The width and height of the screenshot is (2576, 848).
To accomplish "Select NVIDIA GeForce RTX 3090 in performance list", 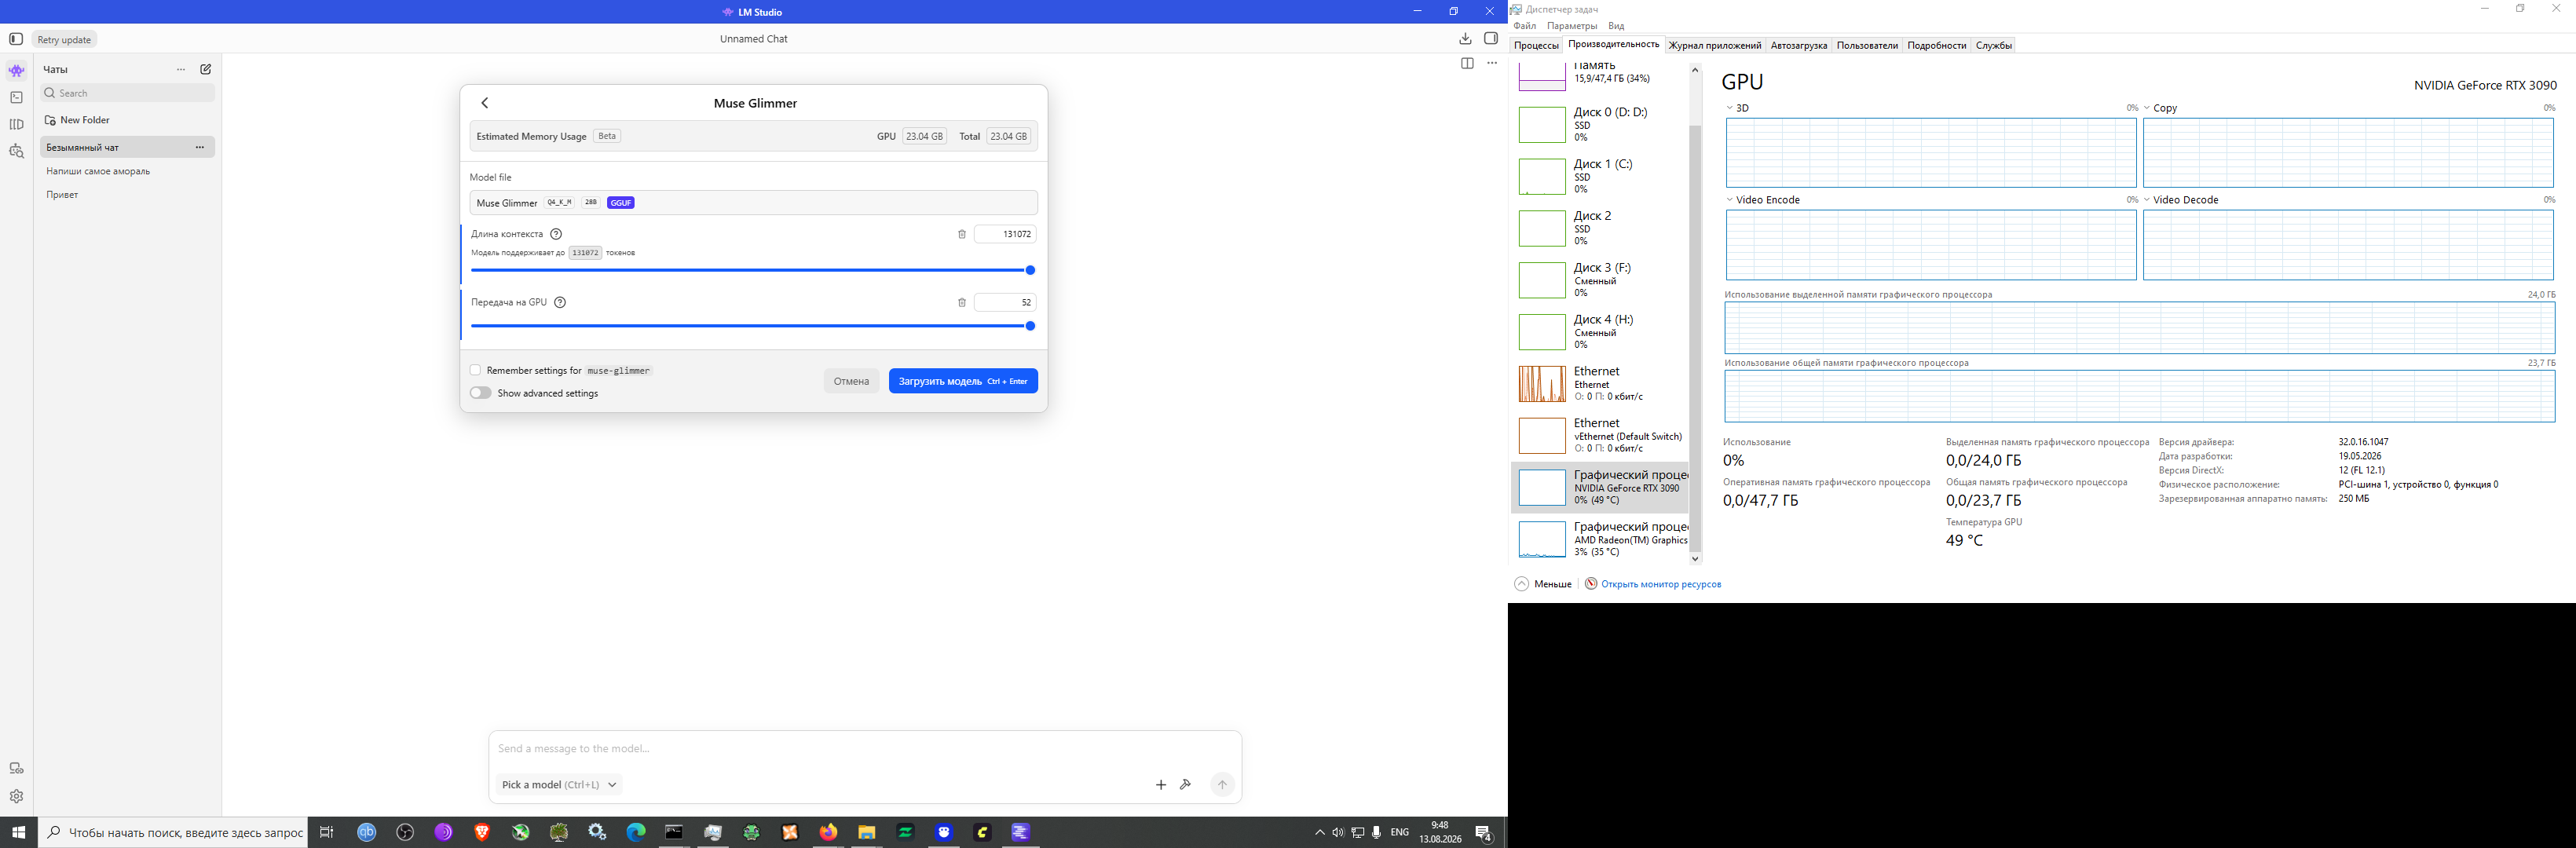I will tap(1600, 487).
